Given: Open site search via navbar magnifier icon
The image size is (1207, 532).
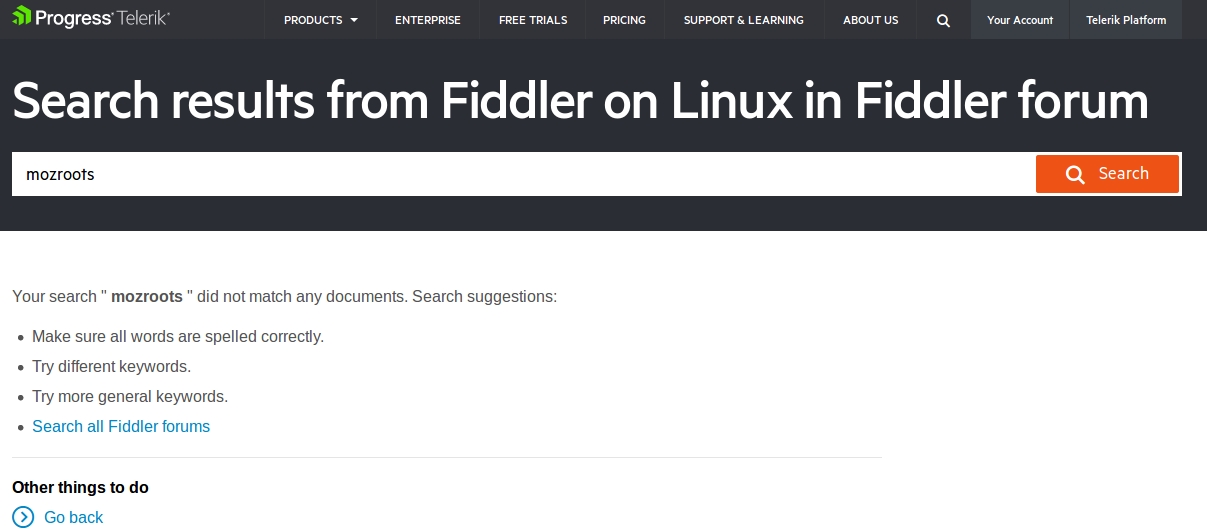Looking at the screenshot, I should tap(943, 20).
